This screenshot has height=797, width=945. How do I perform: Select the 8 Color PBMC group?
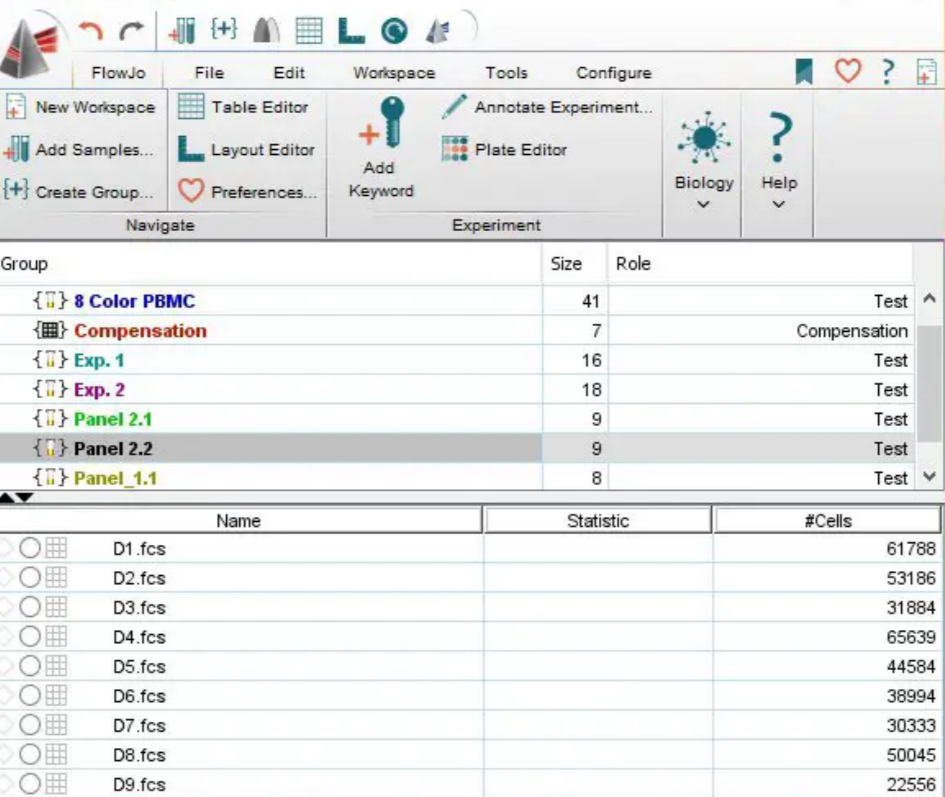click(x=134, y=301)
